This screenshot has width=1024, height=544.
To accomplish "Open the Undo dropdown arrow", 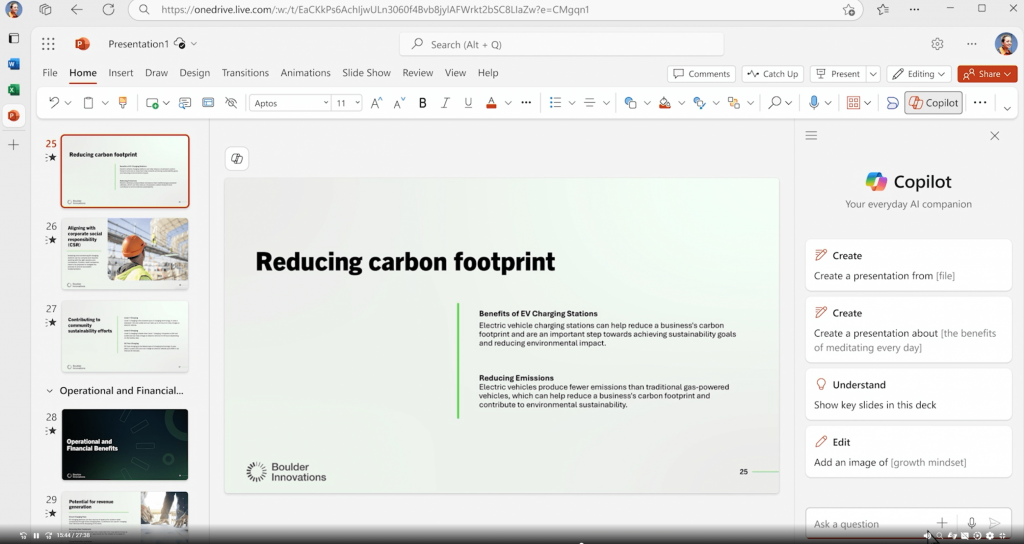I will pos(68,103).
